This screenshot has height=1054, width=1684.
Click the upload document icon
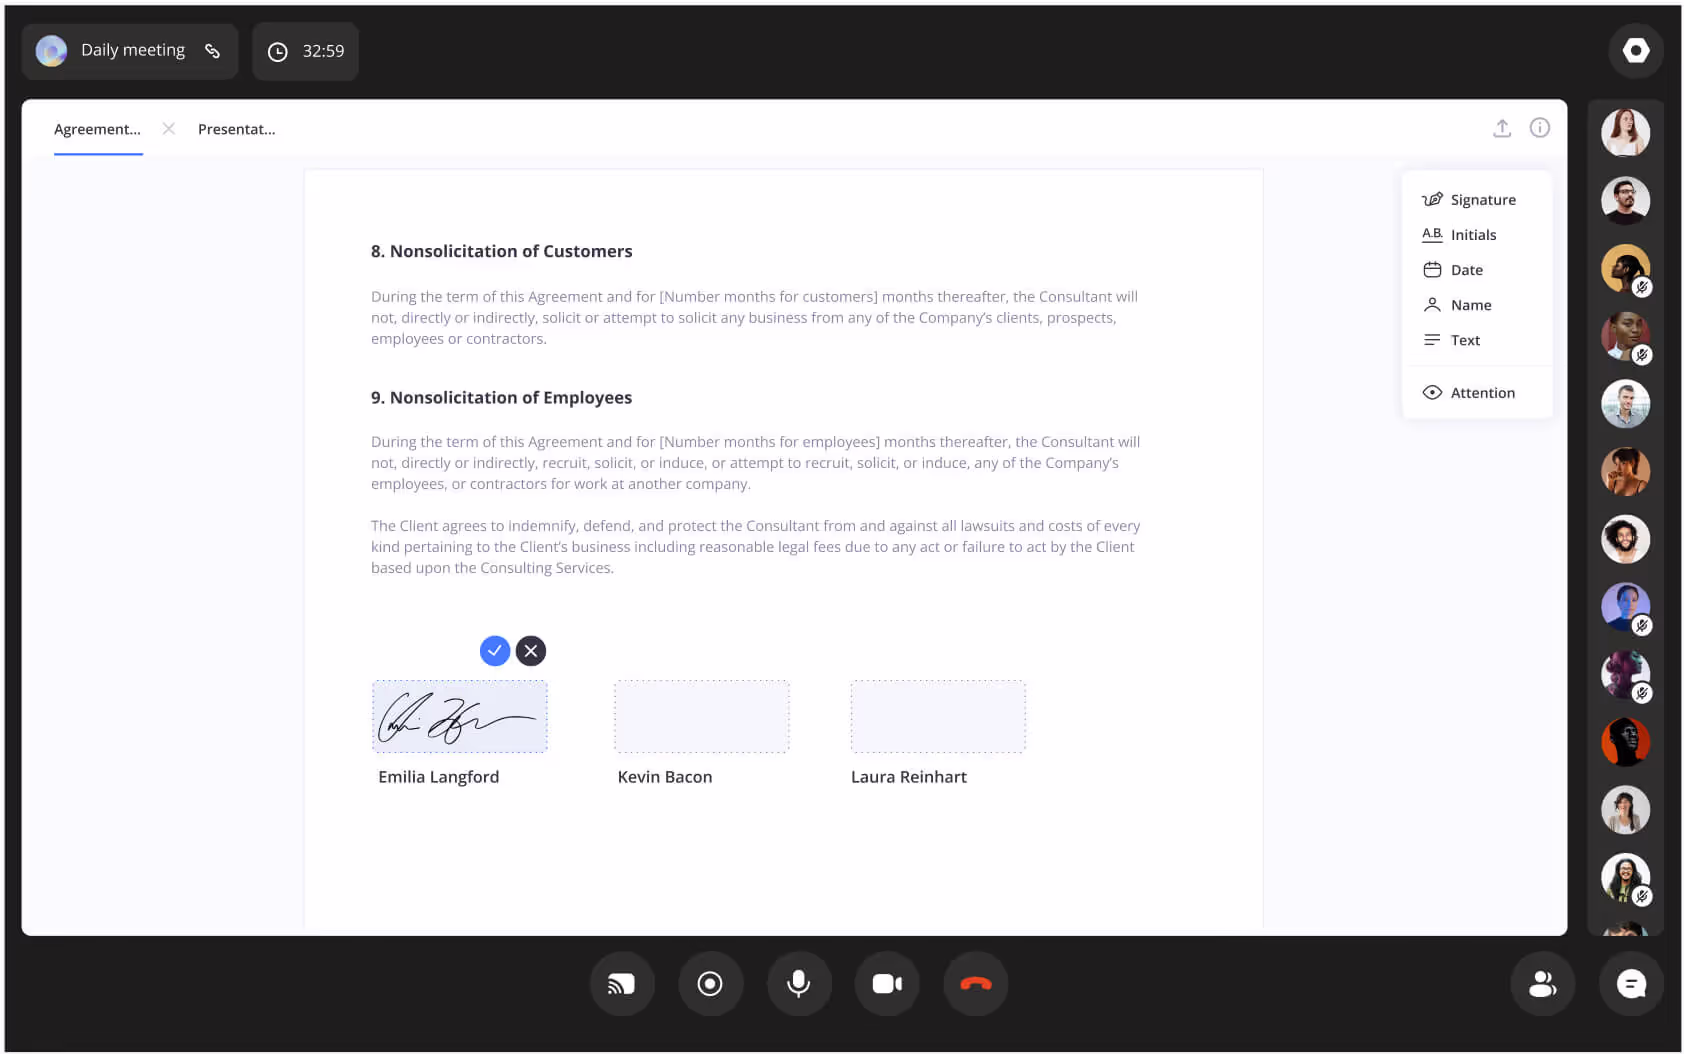1501,128
